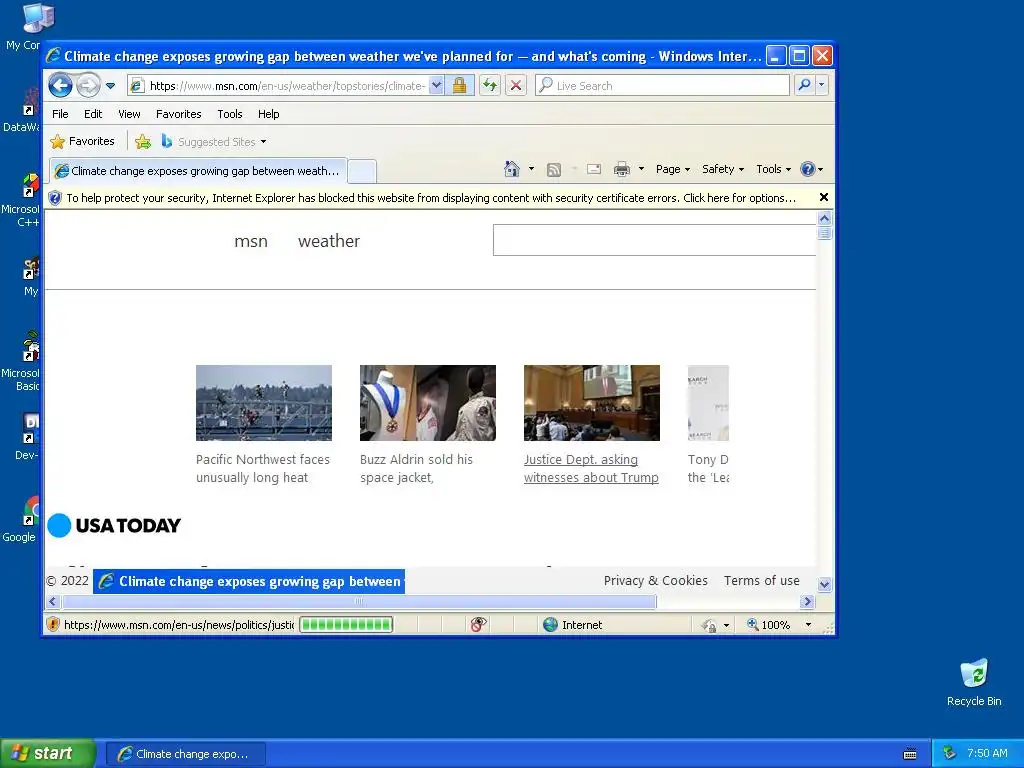Close the information bar
This screenshot has height=768, width=1024.
(824, 197)
